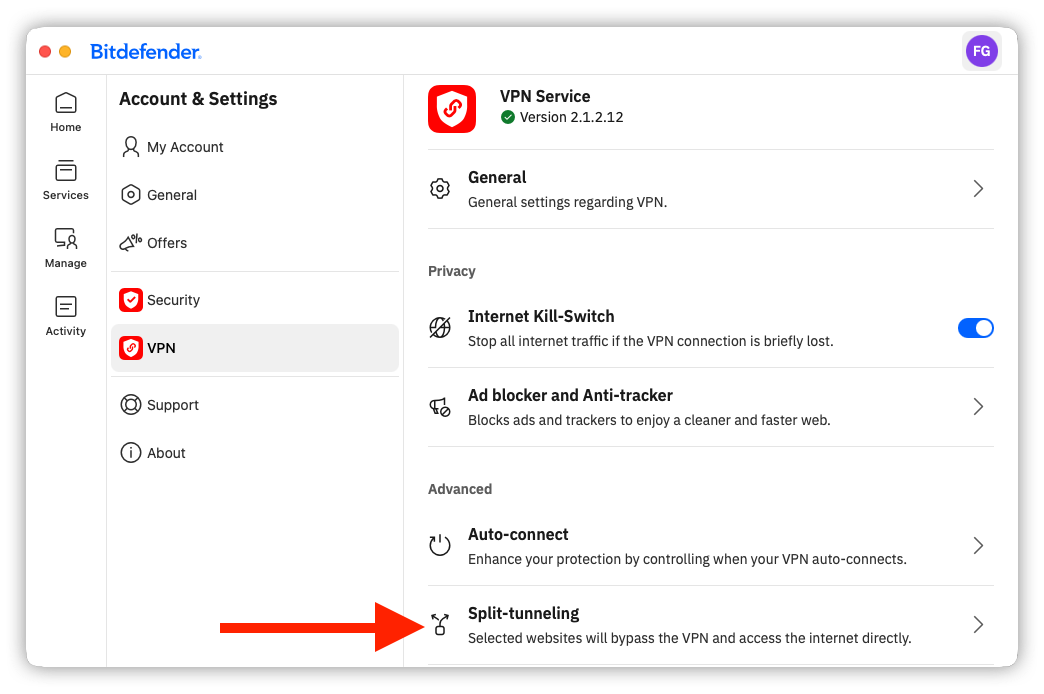
Task: Expand Ad blocker and Anti-tracker chevron
Action: pos(978,407)
